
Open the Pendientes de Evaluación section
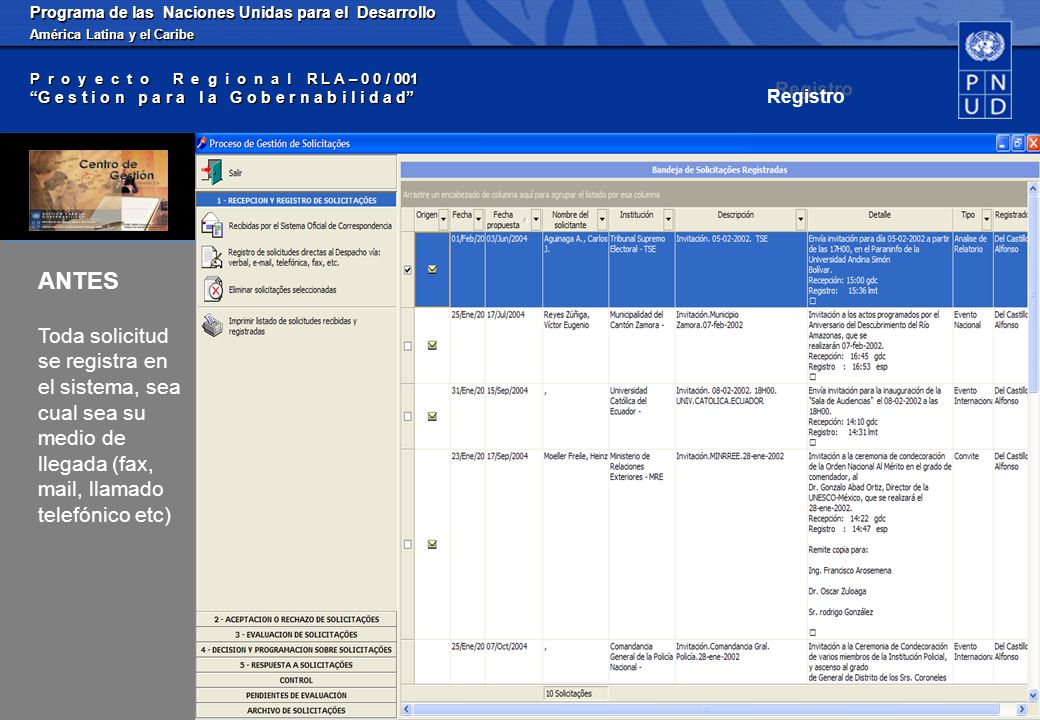(296, 695)
